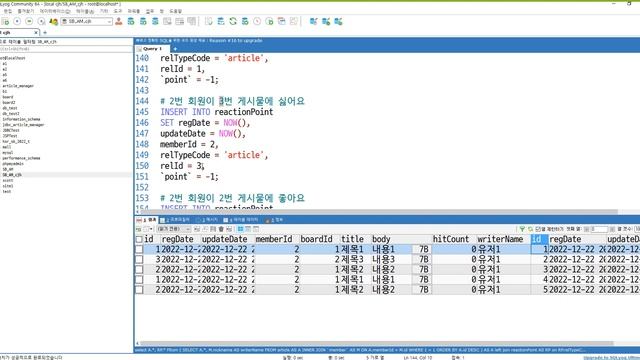Close the cjh connection tab
The width and height of the screenshot is (640, 360).
(36, 32)
